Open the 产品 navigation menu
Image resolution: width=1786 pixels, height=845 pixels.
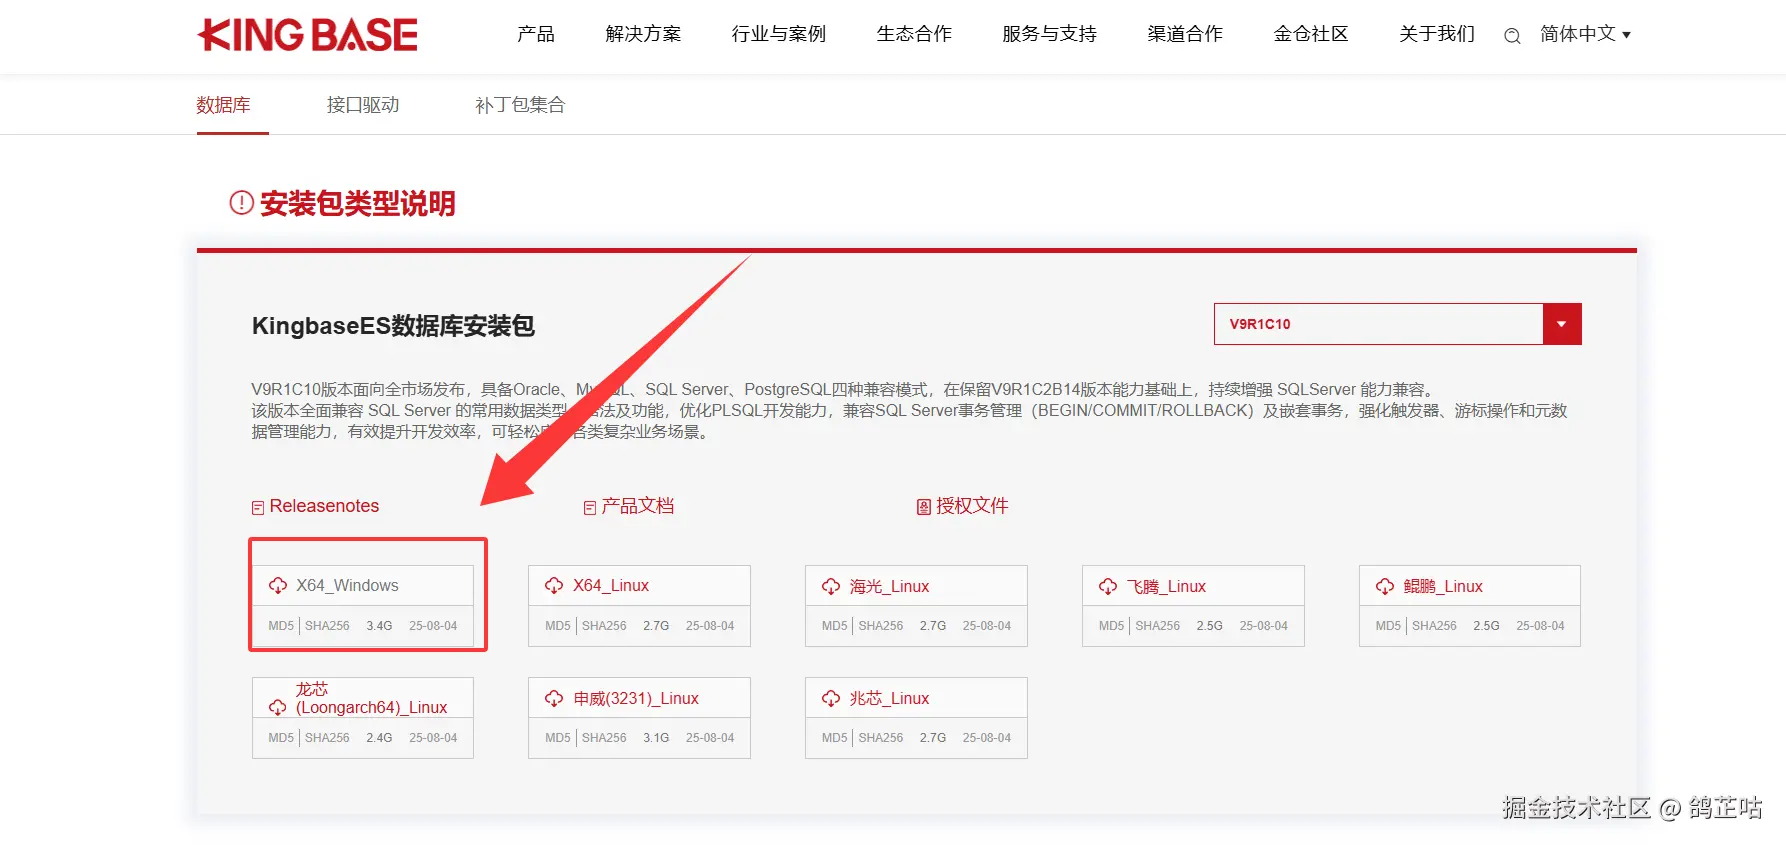point(536,34)
